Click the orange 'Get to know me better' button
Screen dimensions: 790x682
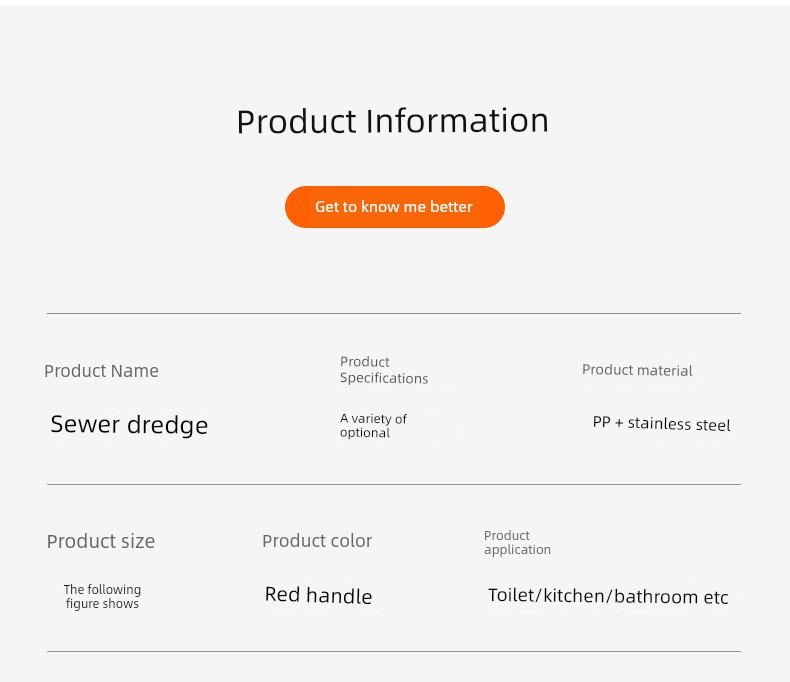[x=394, y=207]
